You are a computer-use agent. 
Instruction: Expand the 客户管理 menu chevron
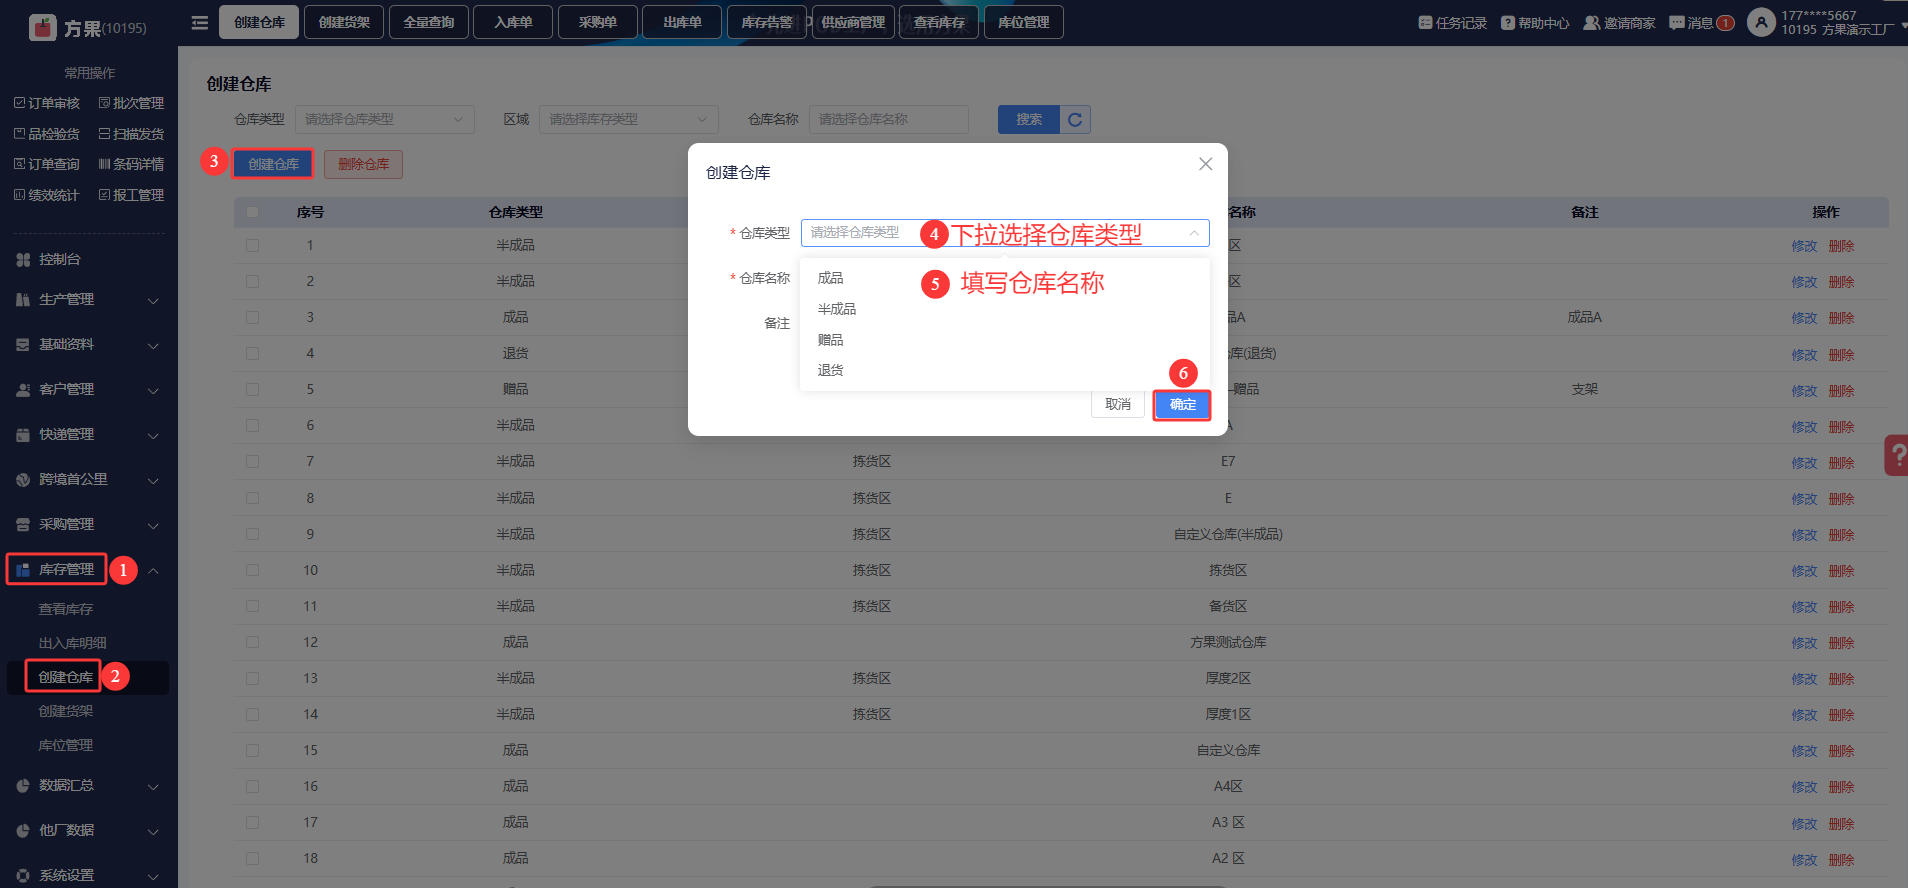(153, 390)
